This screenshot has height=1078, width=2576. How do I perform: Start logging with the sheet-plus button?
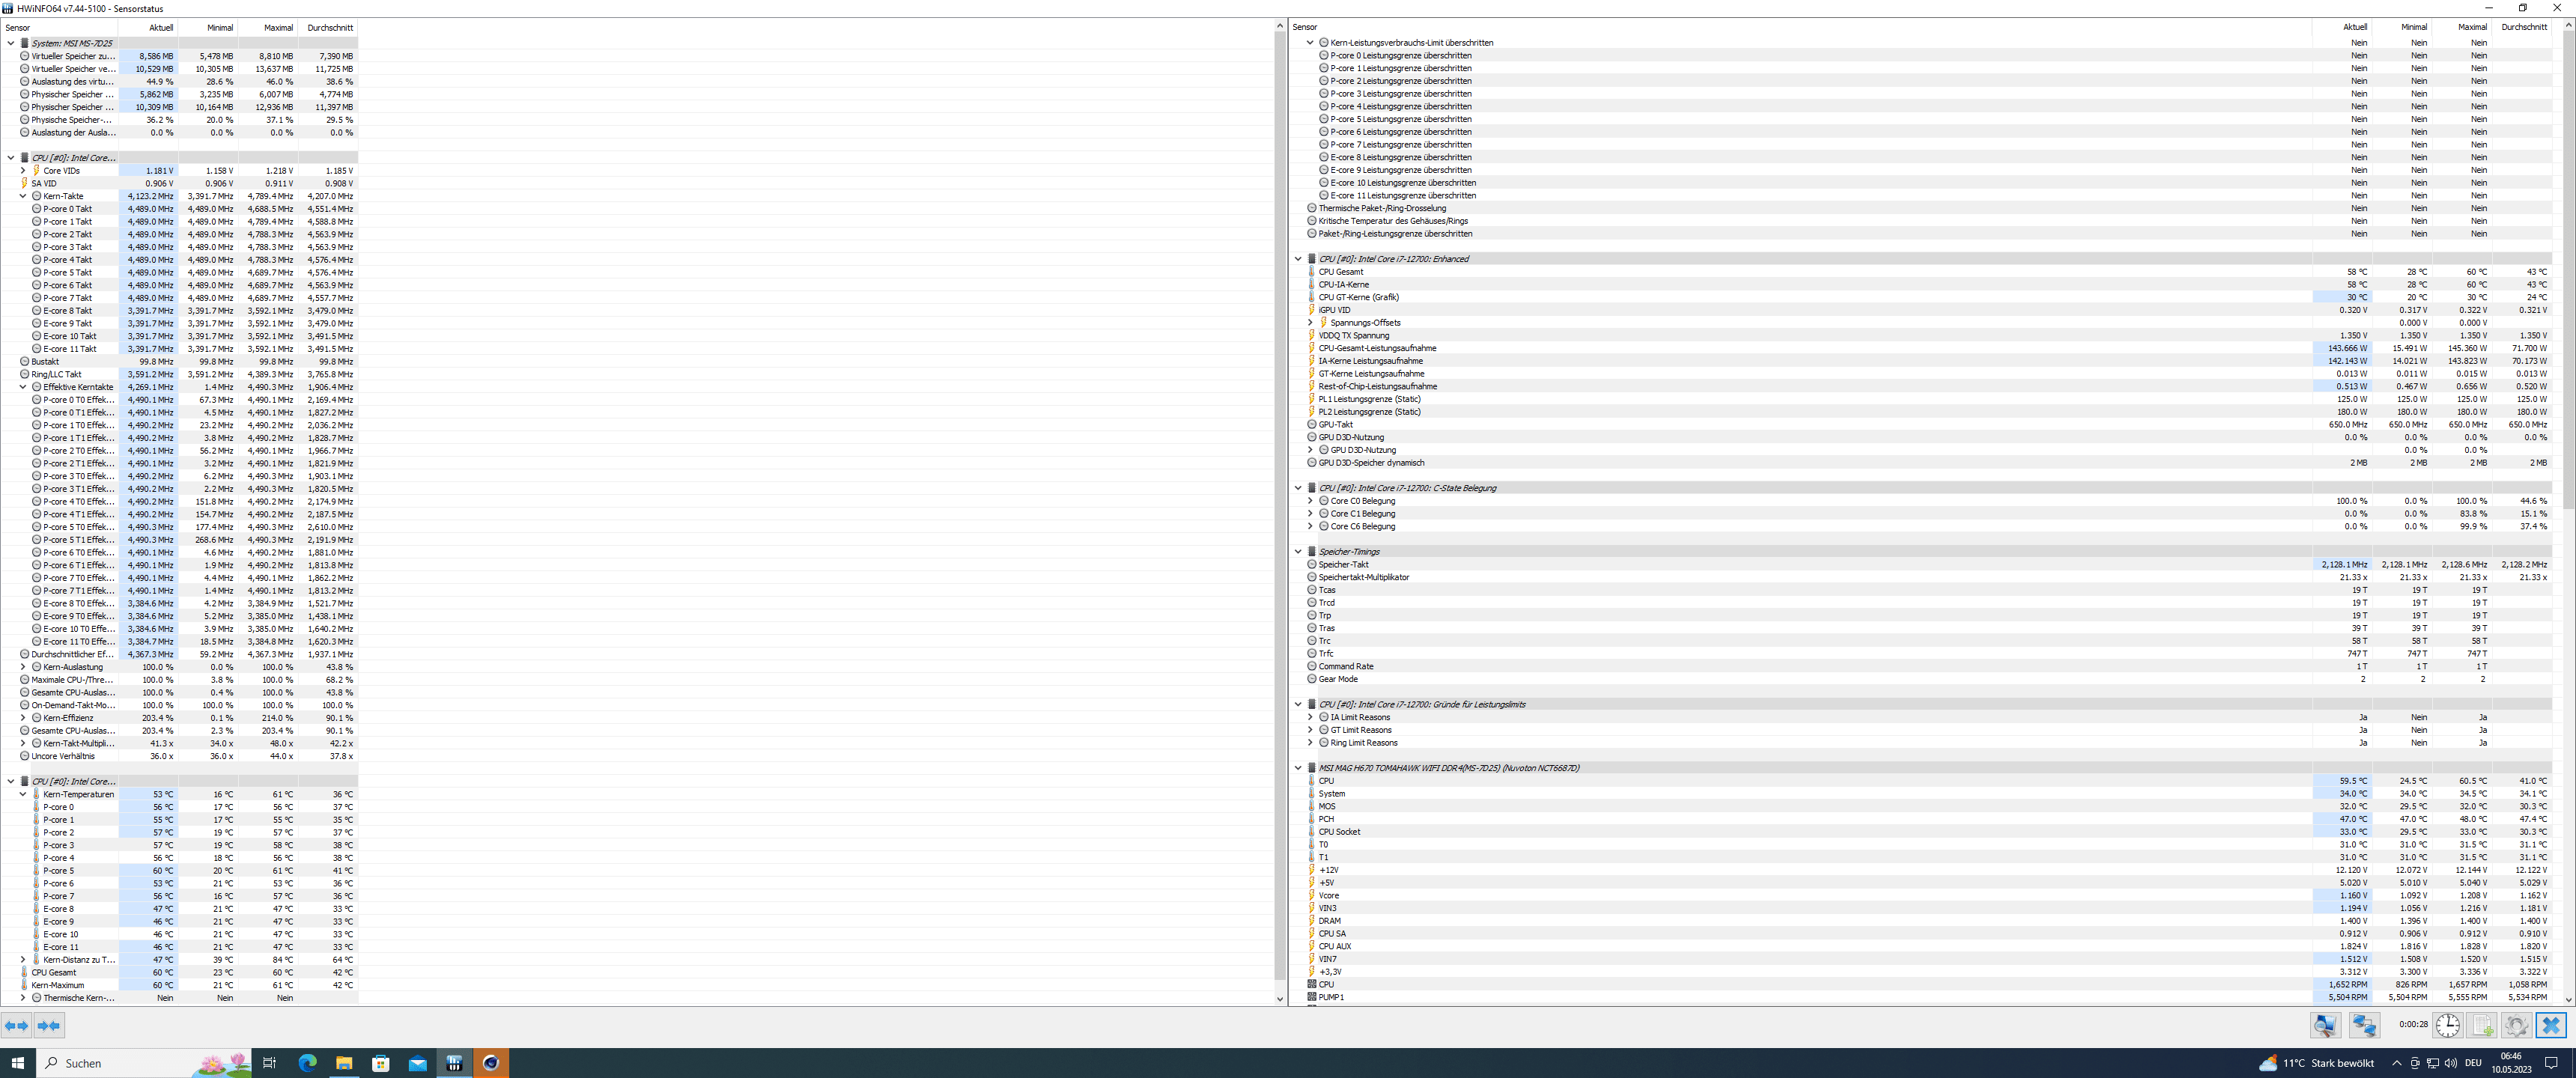click(2482, 1025)
